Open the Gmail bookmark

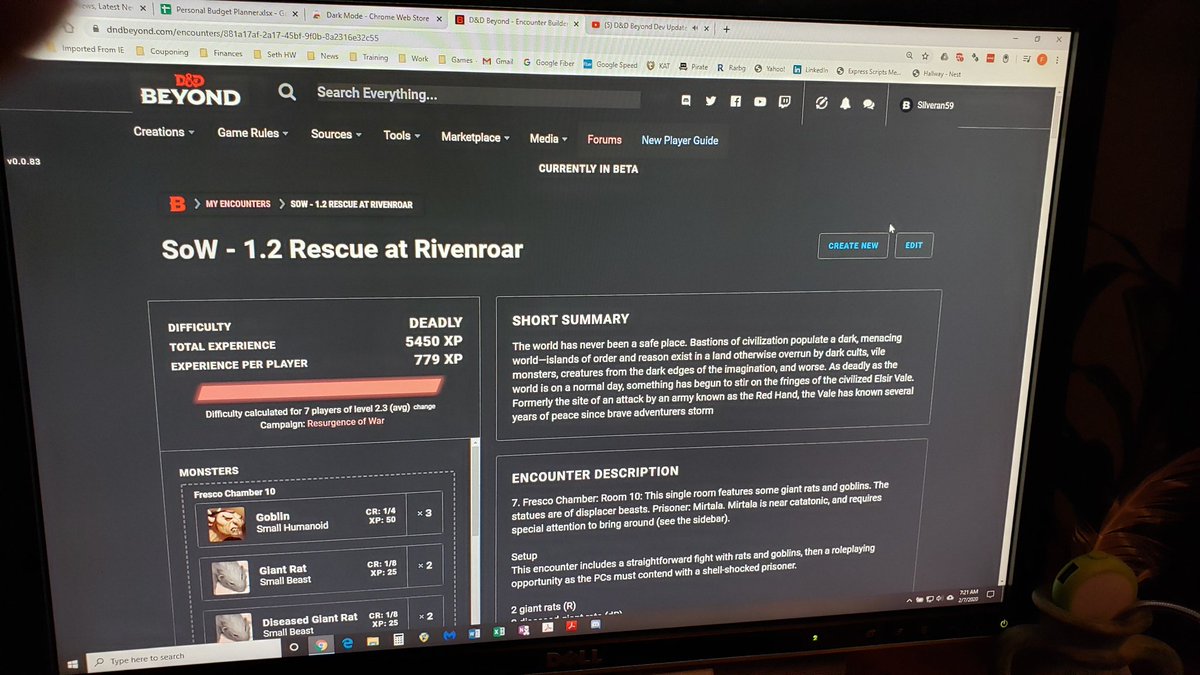pyautogui.click(x=498, y=61)
